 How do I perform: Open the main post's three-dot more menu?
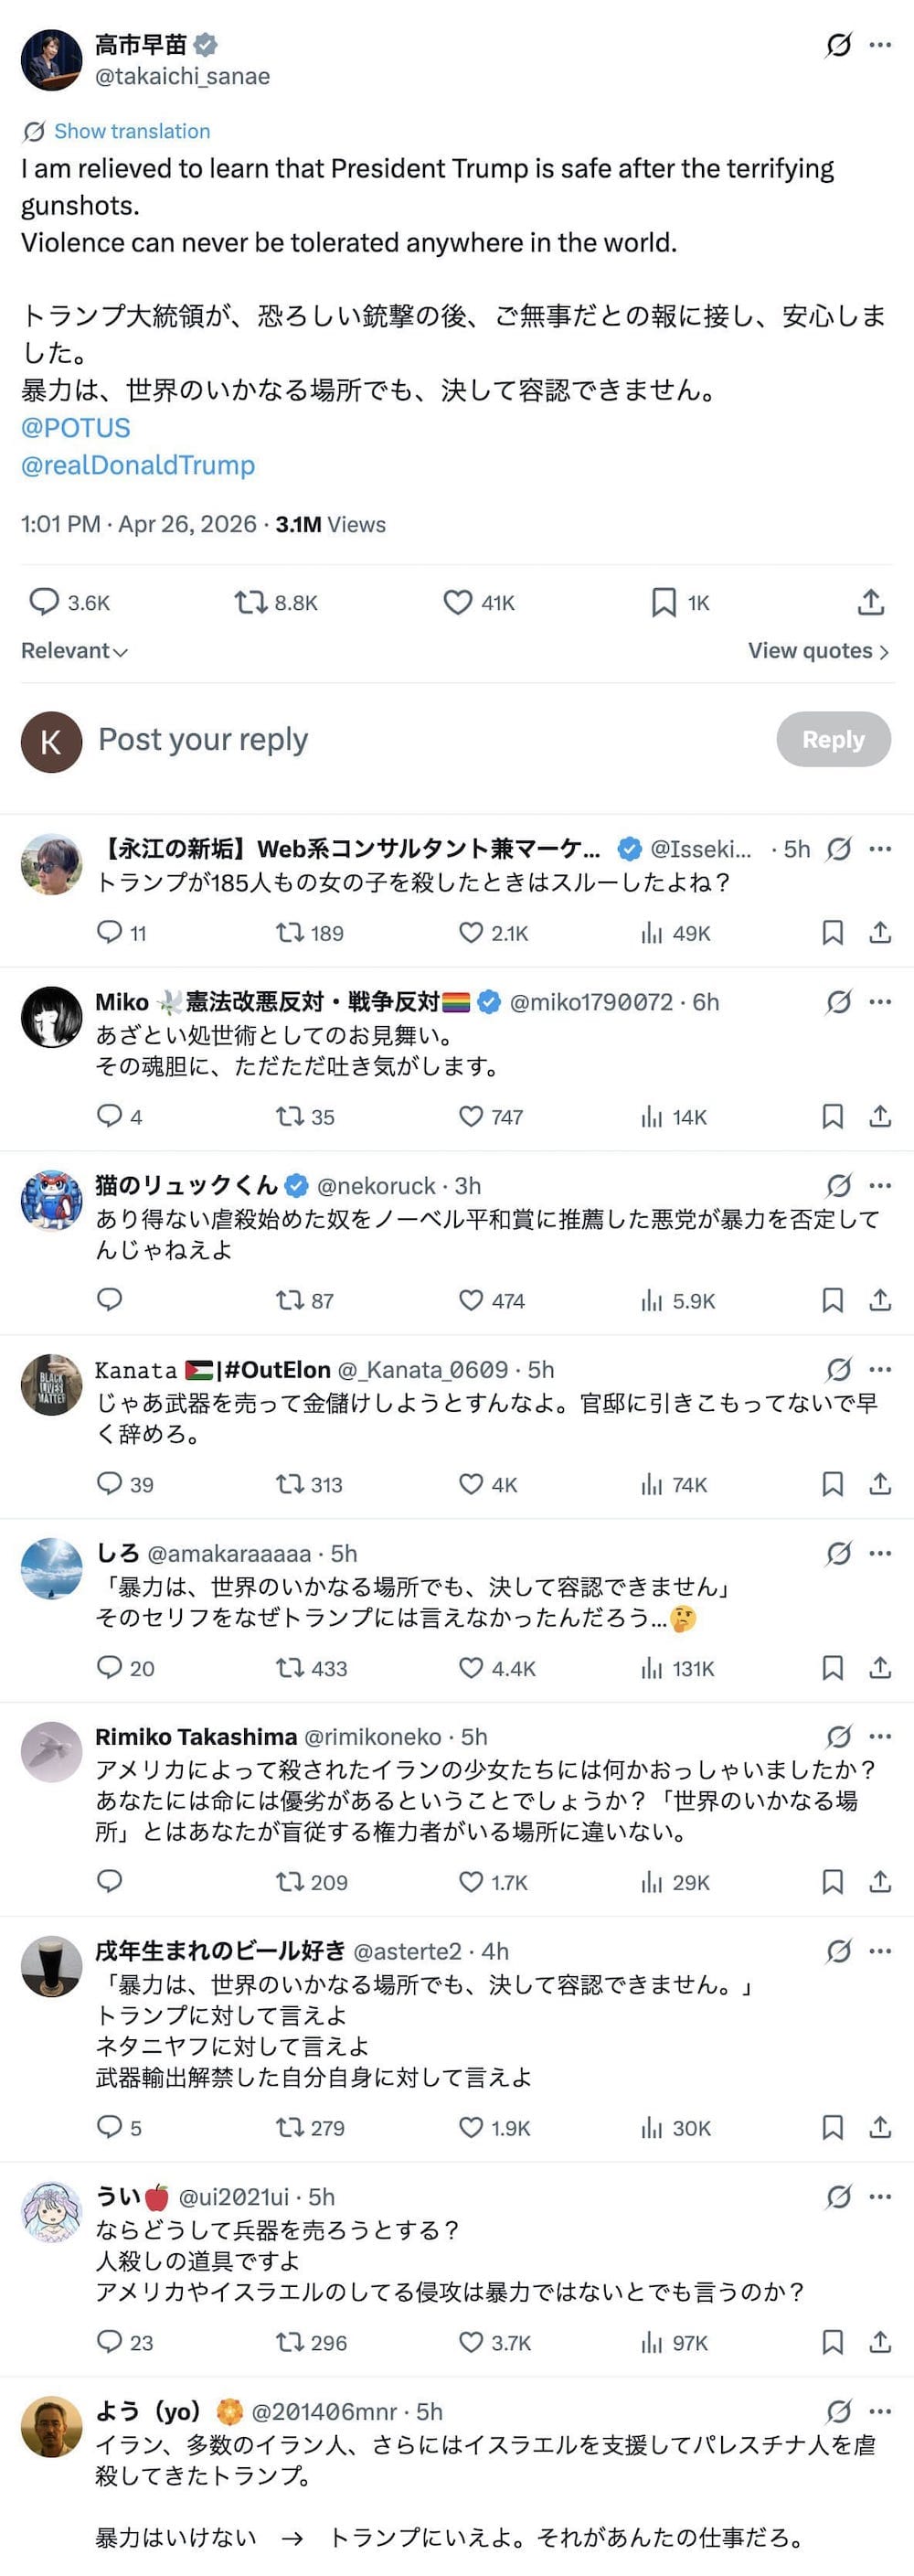point(880,45)
